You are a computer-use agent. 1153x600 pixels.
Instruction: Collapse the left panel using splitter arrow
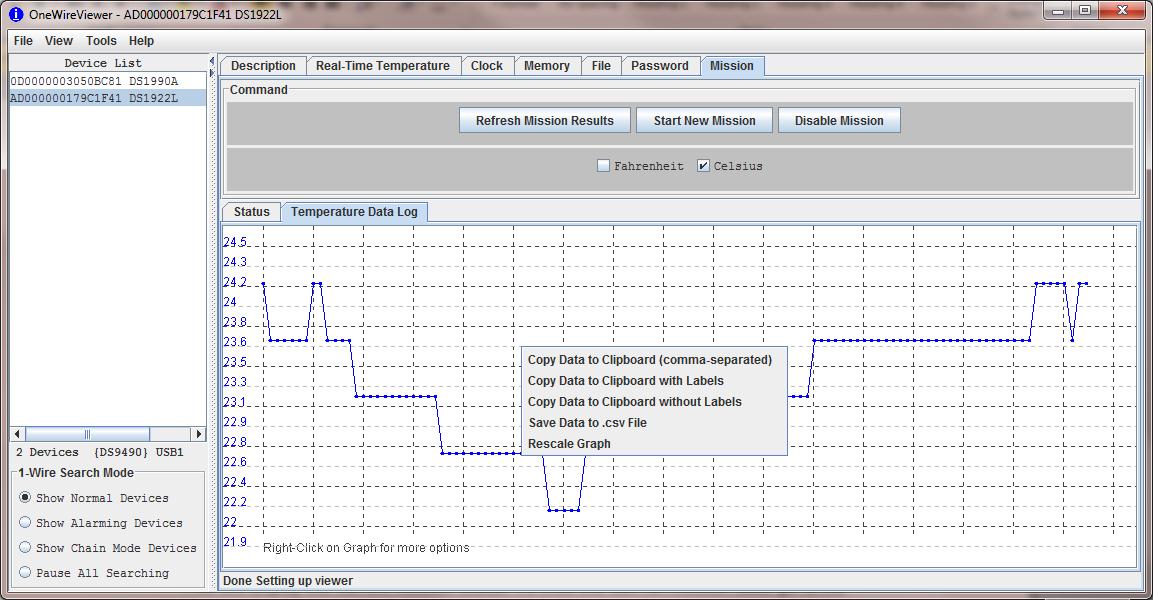point(212,61)
